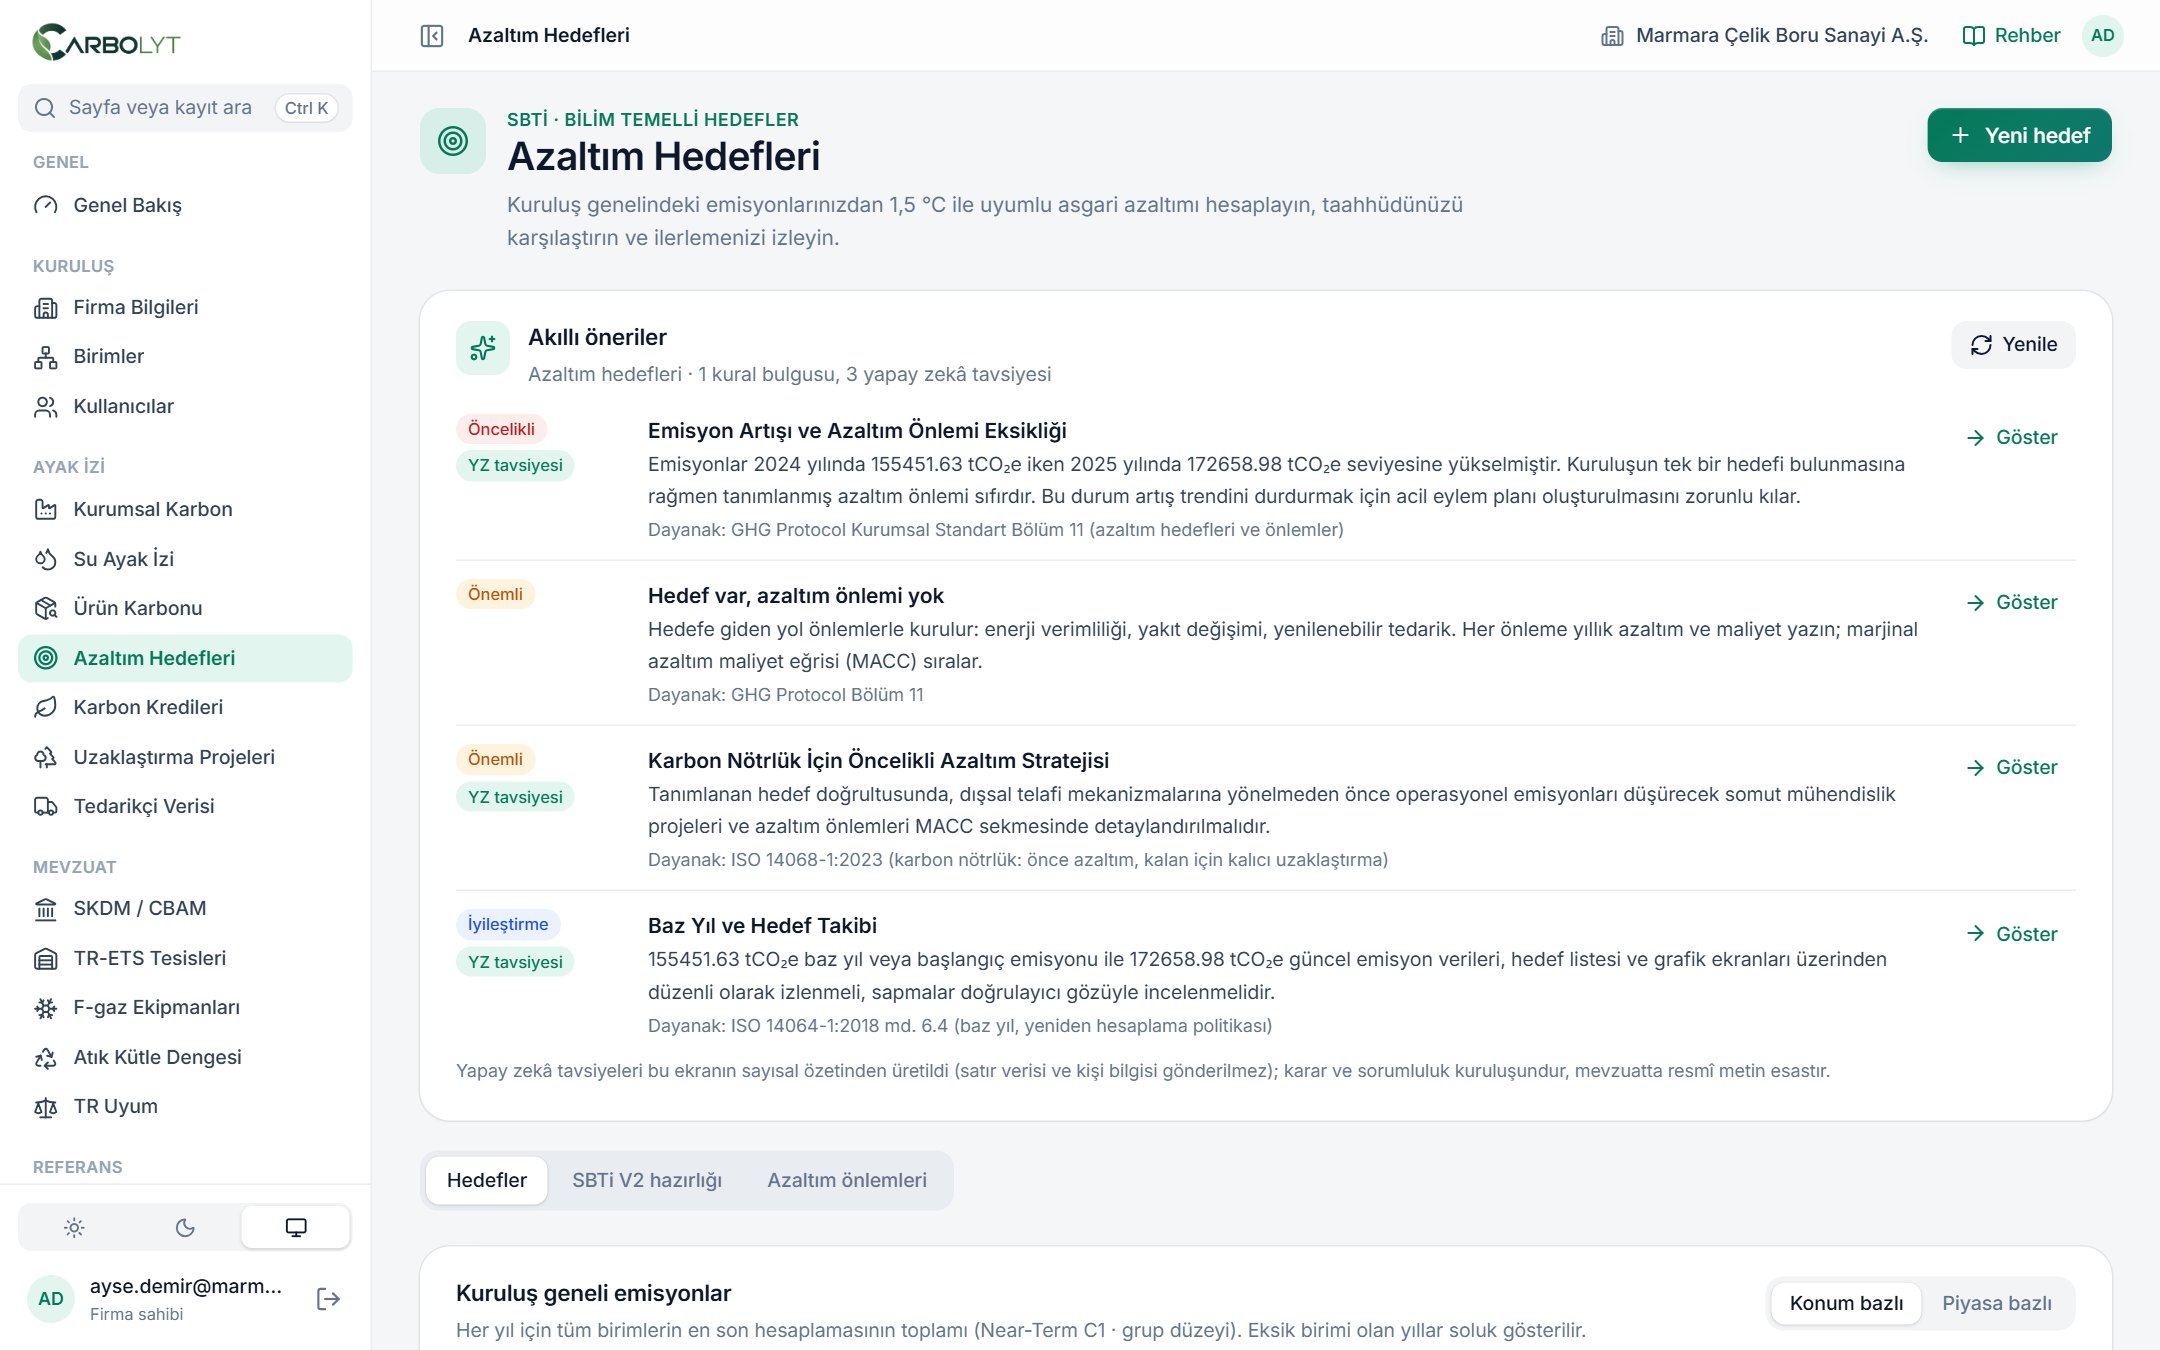The width and height of the screenshot is (2160, 1350).
Task: Open Azaltım önlemleri tab
Action: [847, 1180]
